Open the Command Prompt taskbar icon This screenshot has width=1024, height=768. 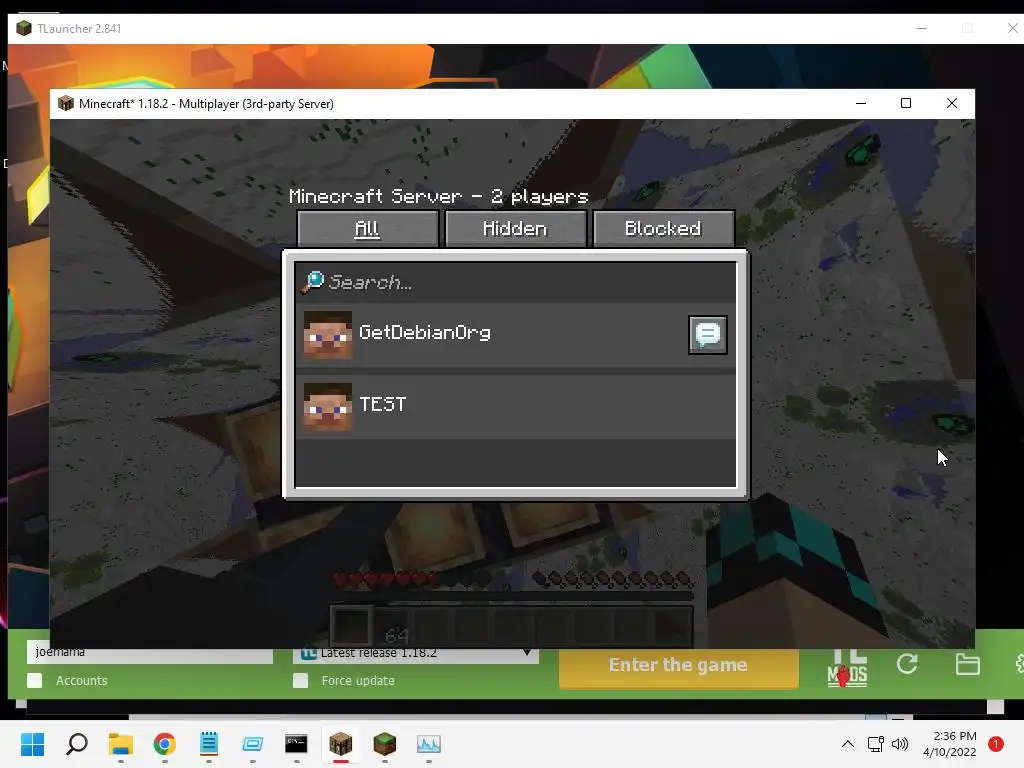click(x=296, y=744)
